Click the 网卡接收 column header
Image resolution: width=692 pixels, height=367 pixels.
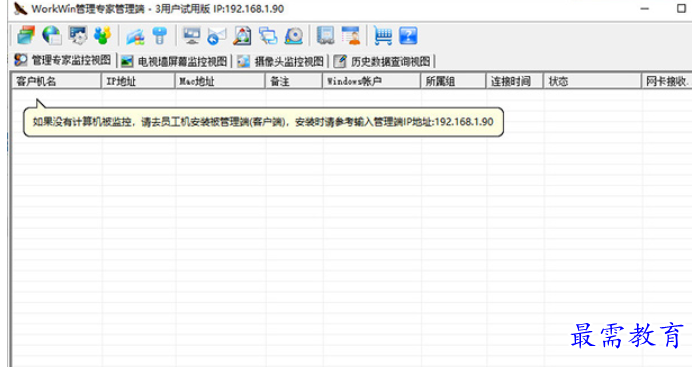666,81
